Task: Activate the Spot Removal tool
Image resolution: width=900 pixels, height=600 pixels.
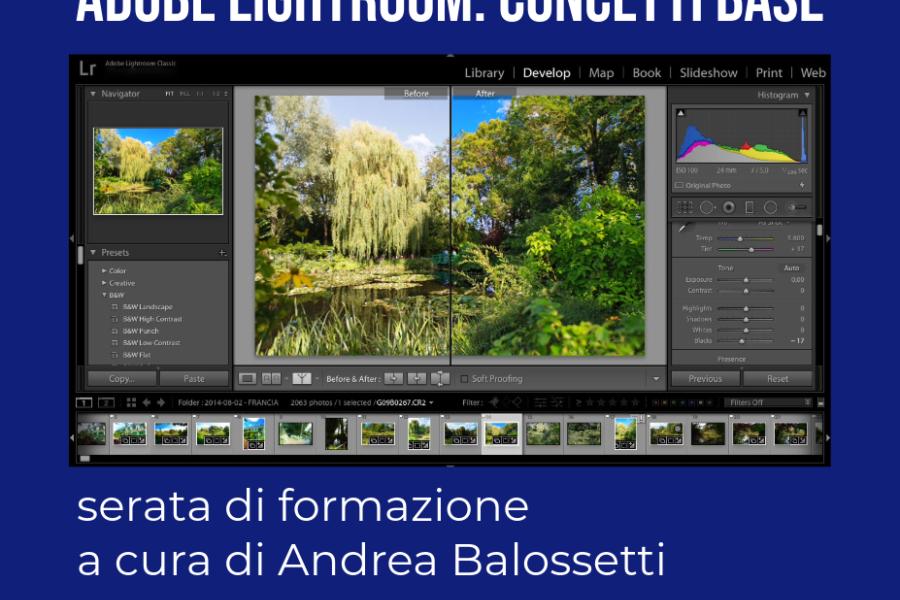Action: tap(707, 207)
